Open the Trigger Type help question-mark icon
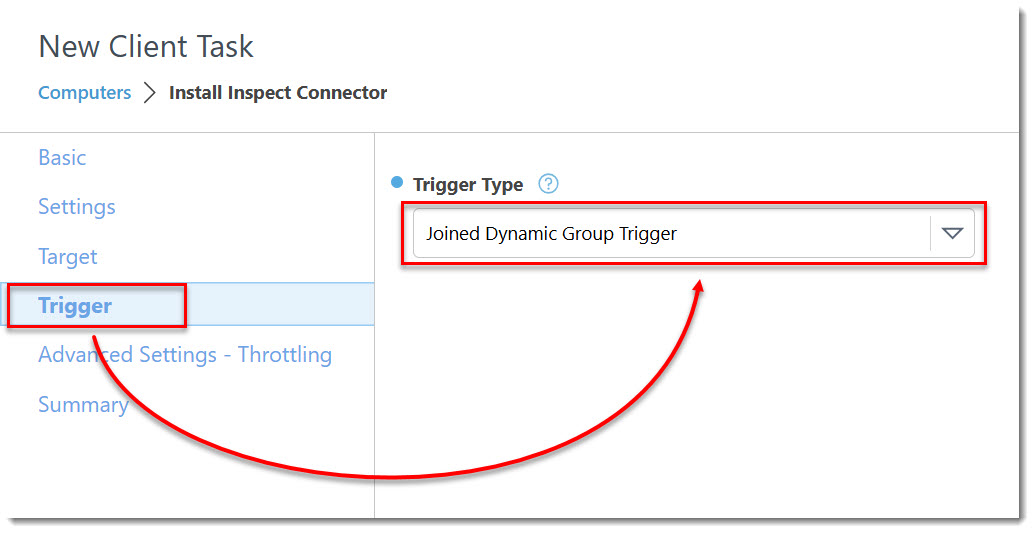Screen dimensions: 1034x533 pyautogui.click(x=548, y=183)
